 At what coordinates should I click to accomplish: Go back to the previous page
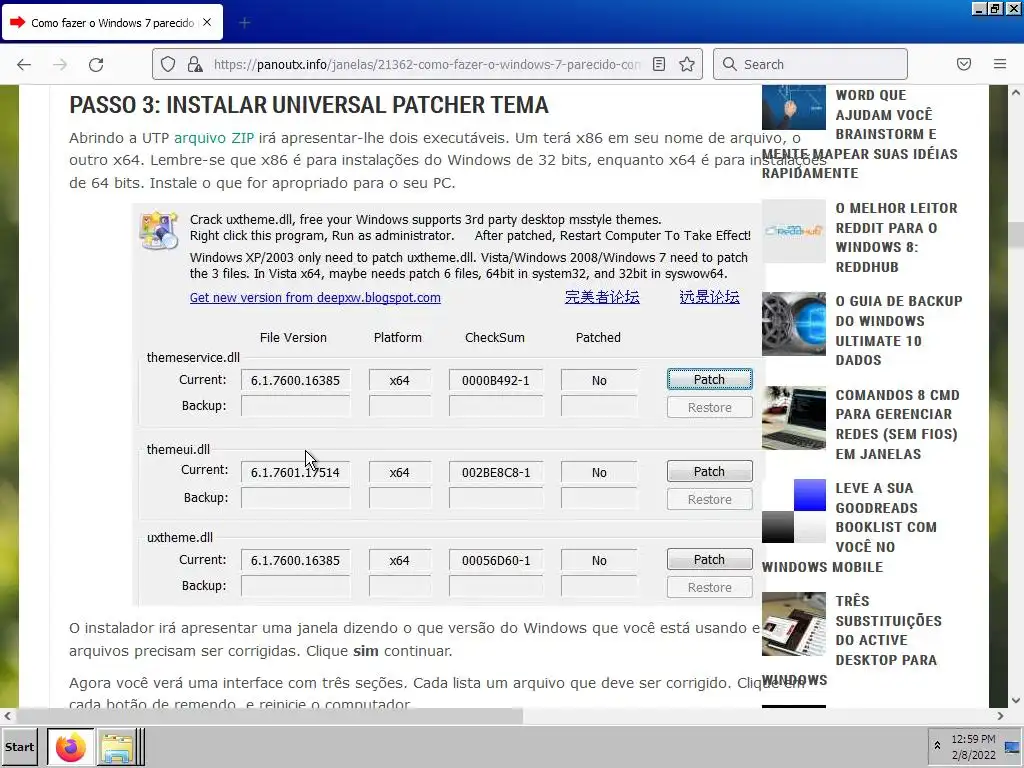pos(24,64)
